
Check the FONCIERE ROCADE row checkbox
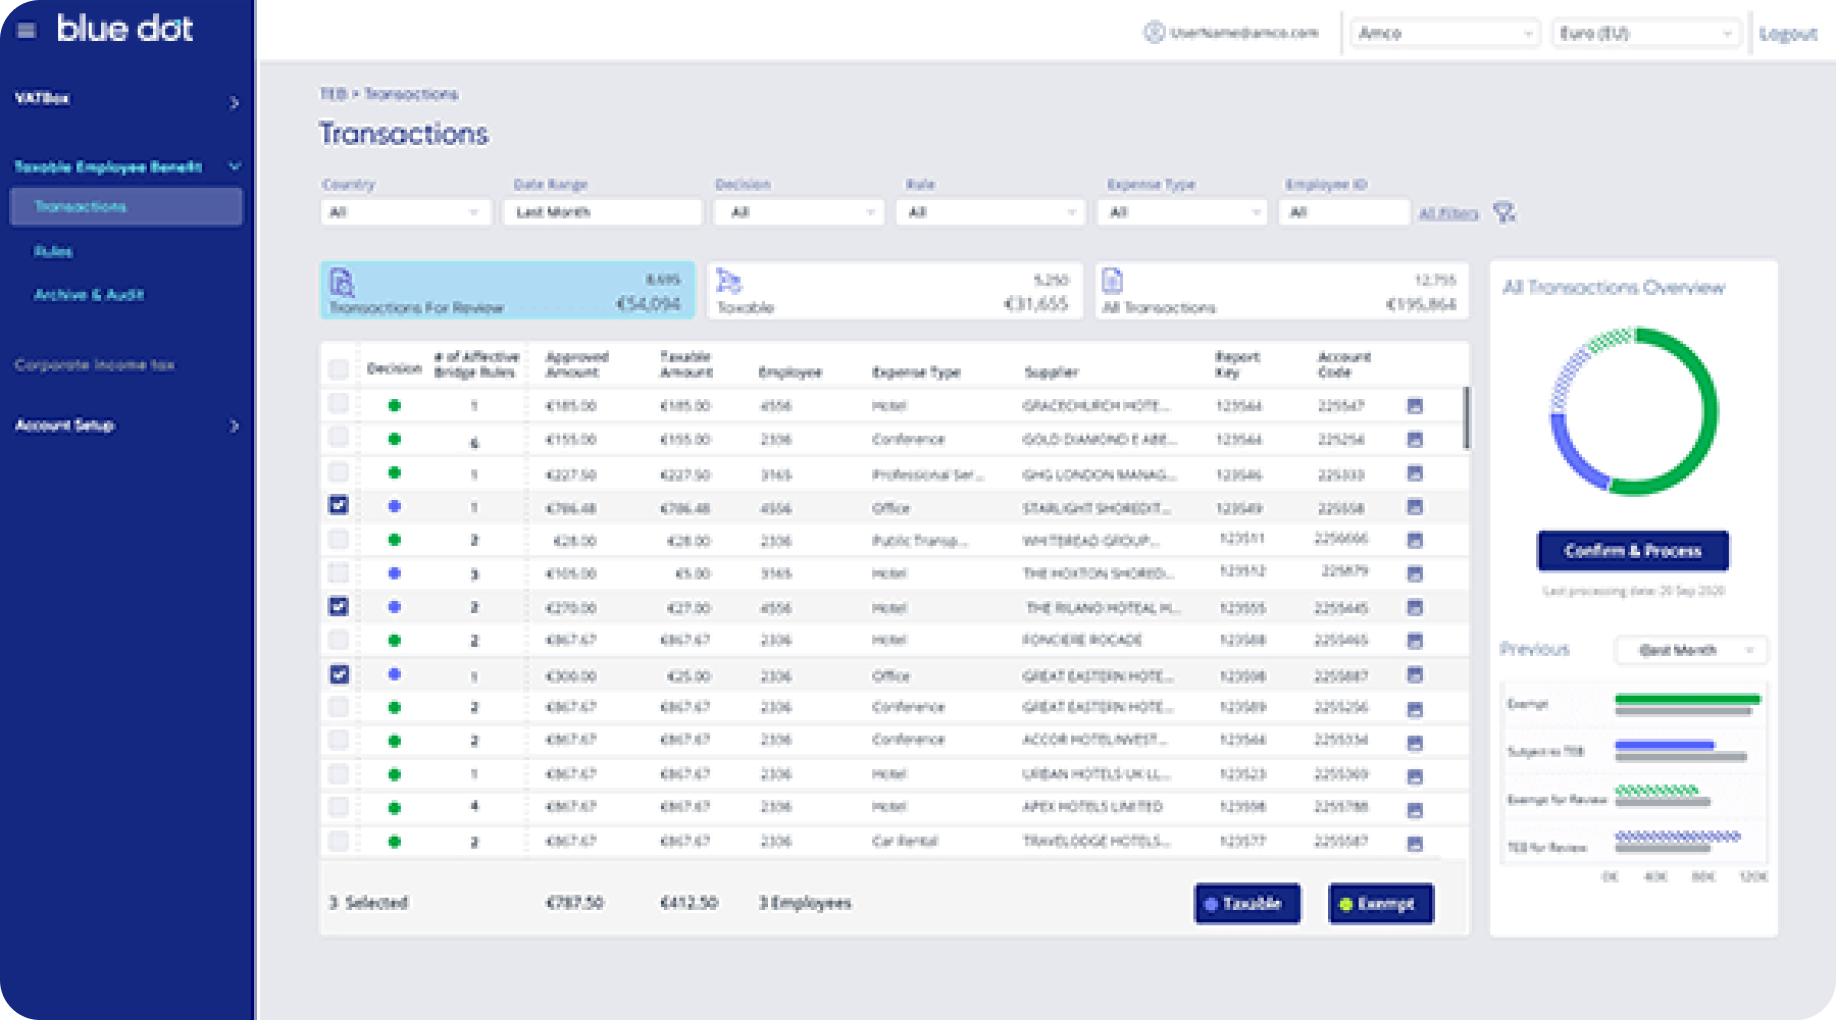click(x=339, y=639)
